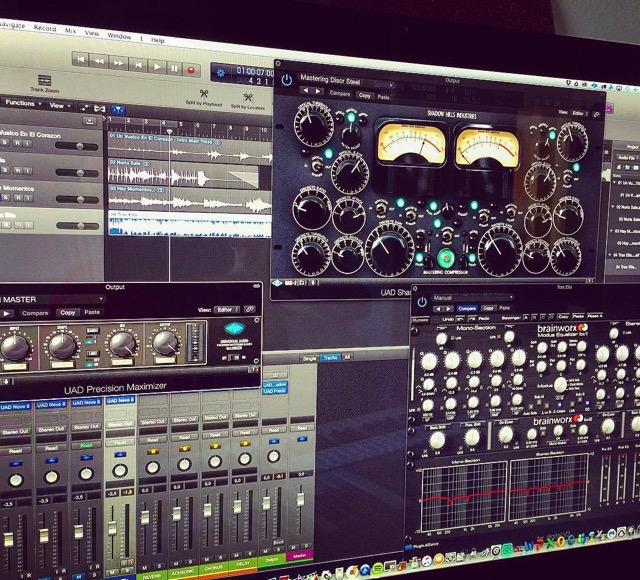Click the Master channel volume fader
Image resolution: width=640 pixels, height=580 pixels.
pos(300,499)
